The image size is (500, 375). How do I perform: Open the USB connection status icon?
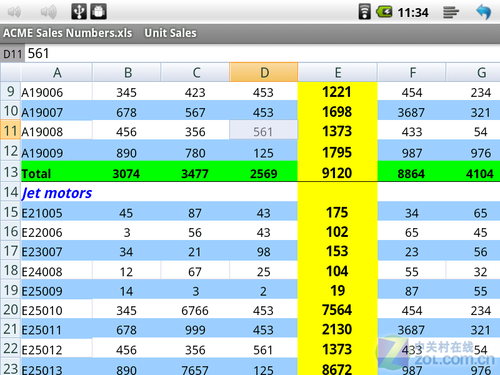click(79, 12)
